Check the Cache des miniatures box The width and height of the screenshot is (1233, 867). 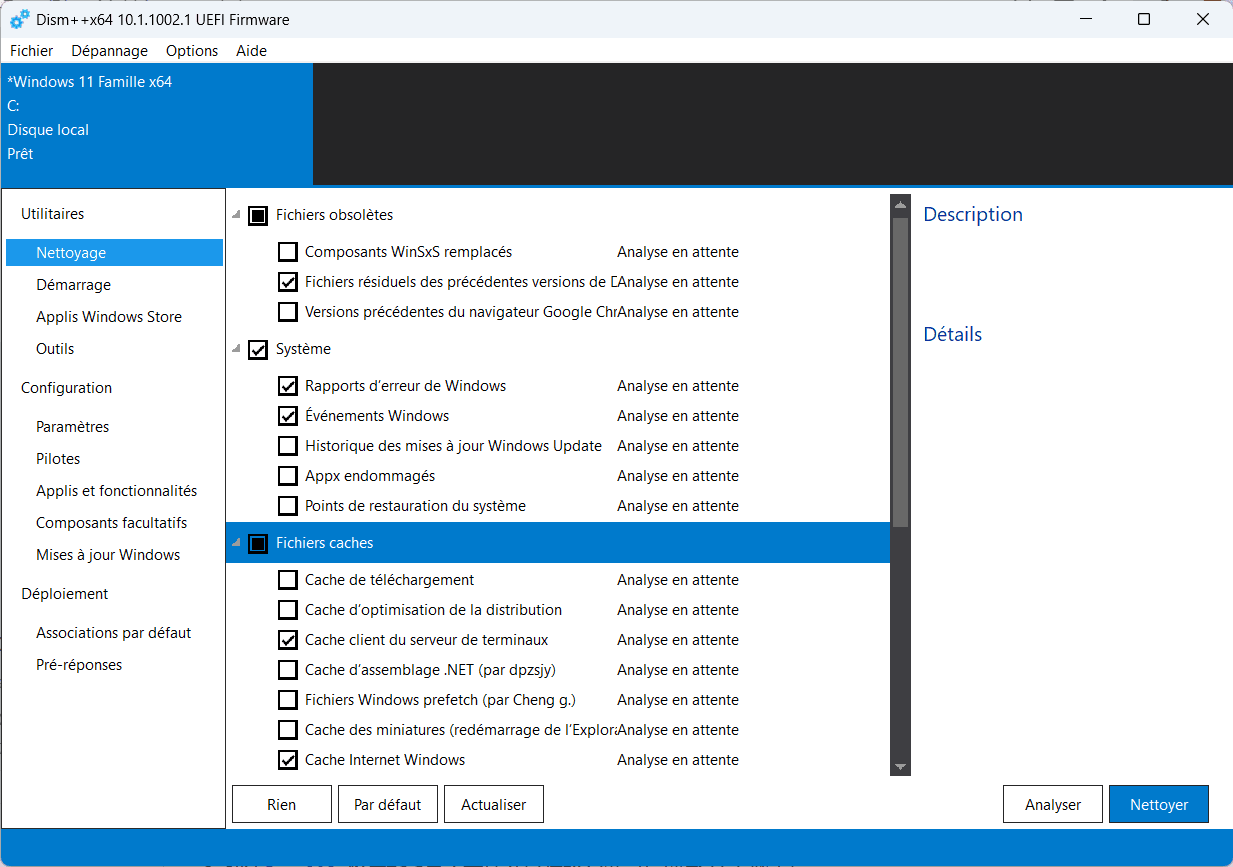(x=288, y=730)
